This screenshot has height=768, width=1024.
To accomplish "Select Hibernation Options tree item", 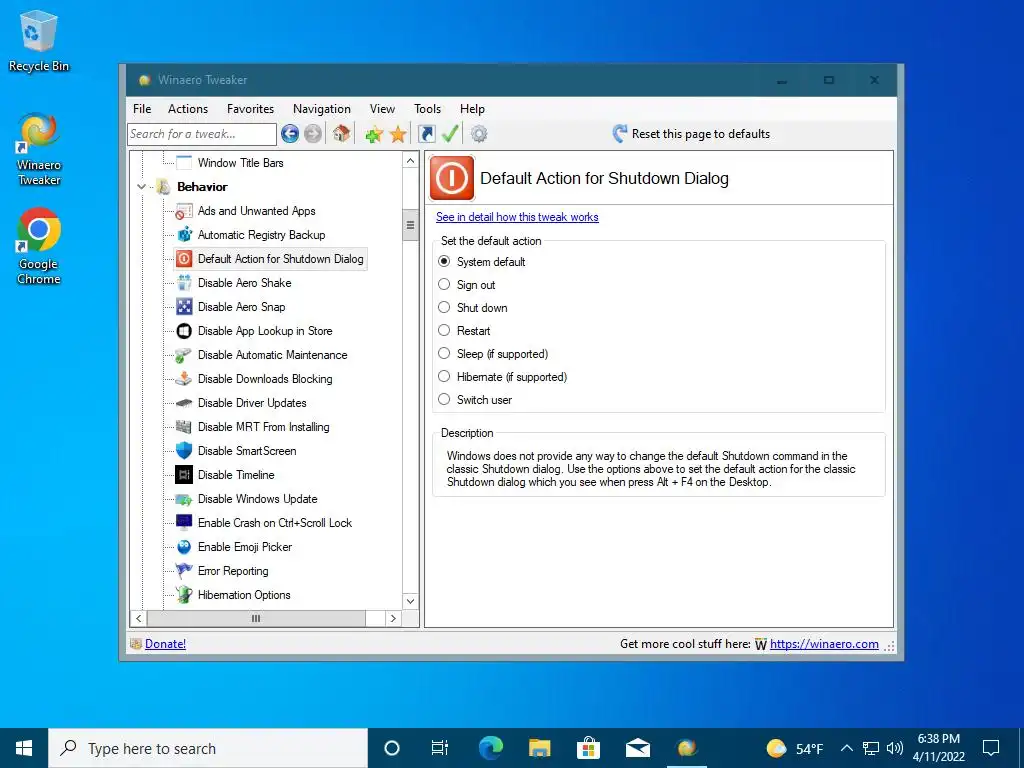I will point(244,595).
